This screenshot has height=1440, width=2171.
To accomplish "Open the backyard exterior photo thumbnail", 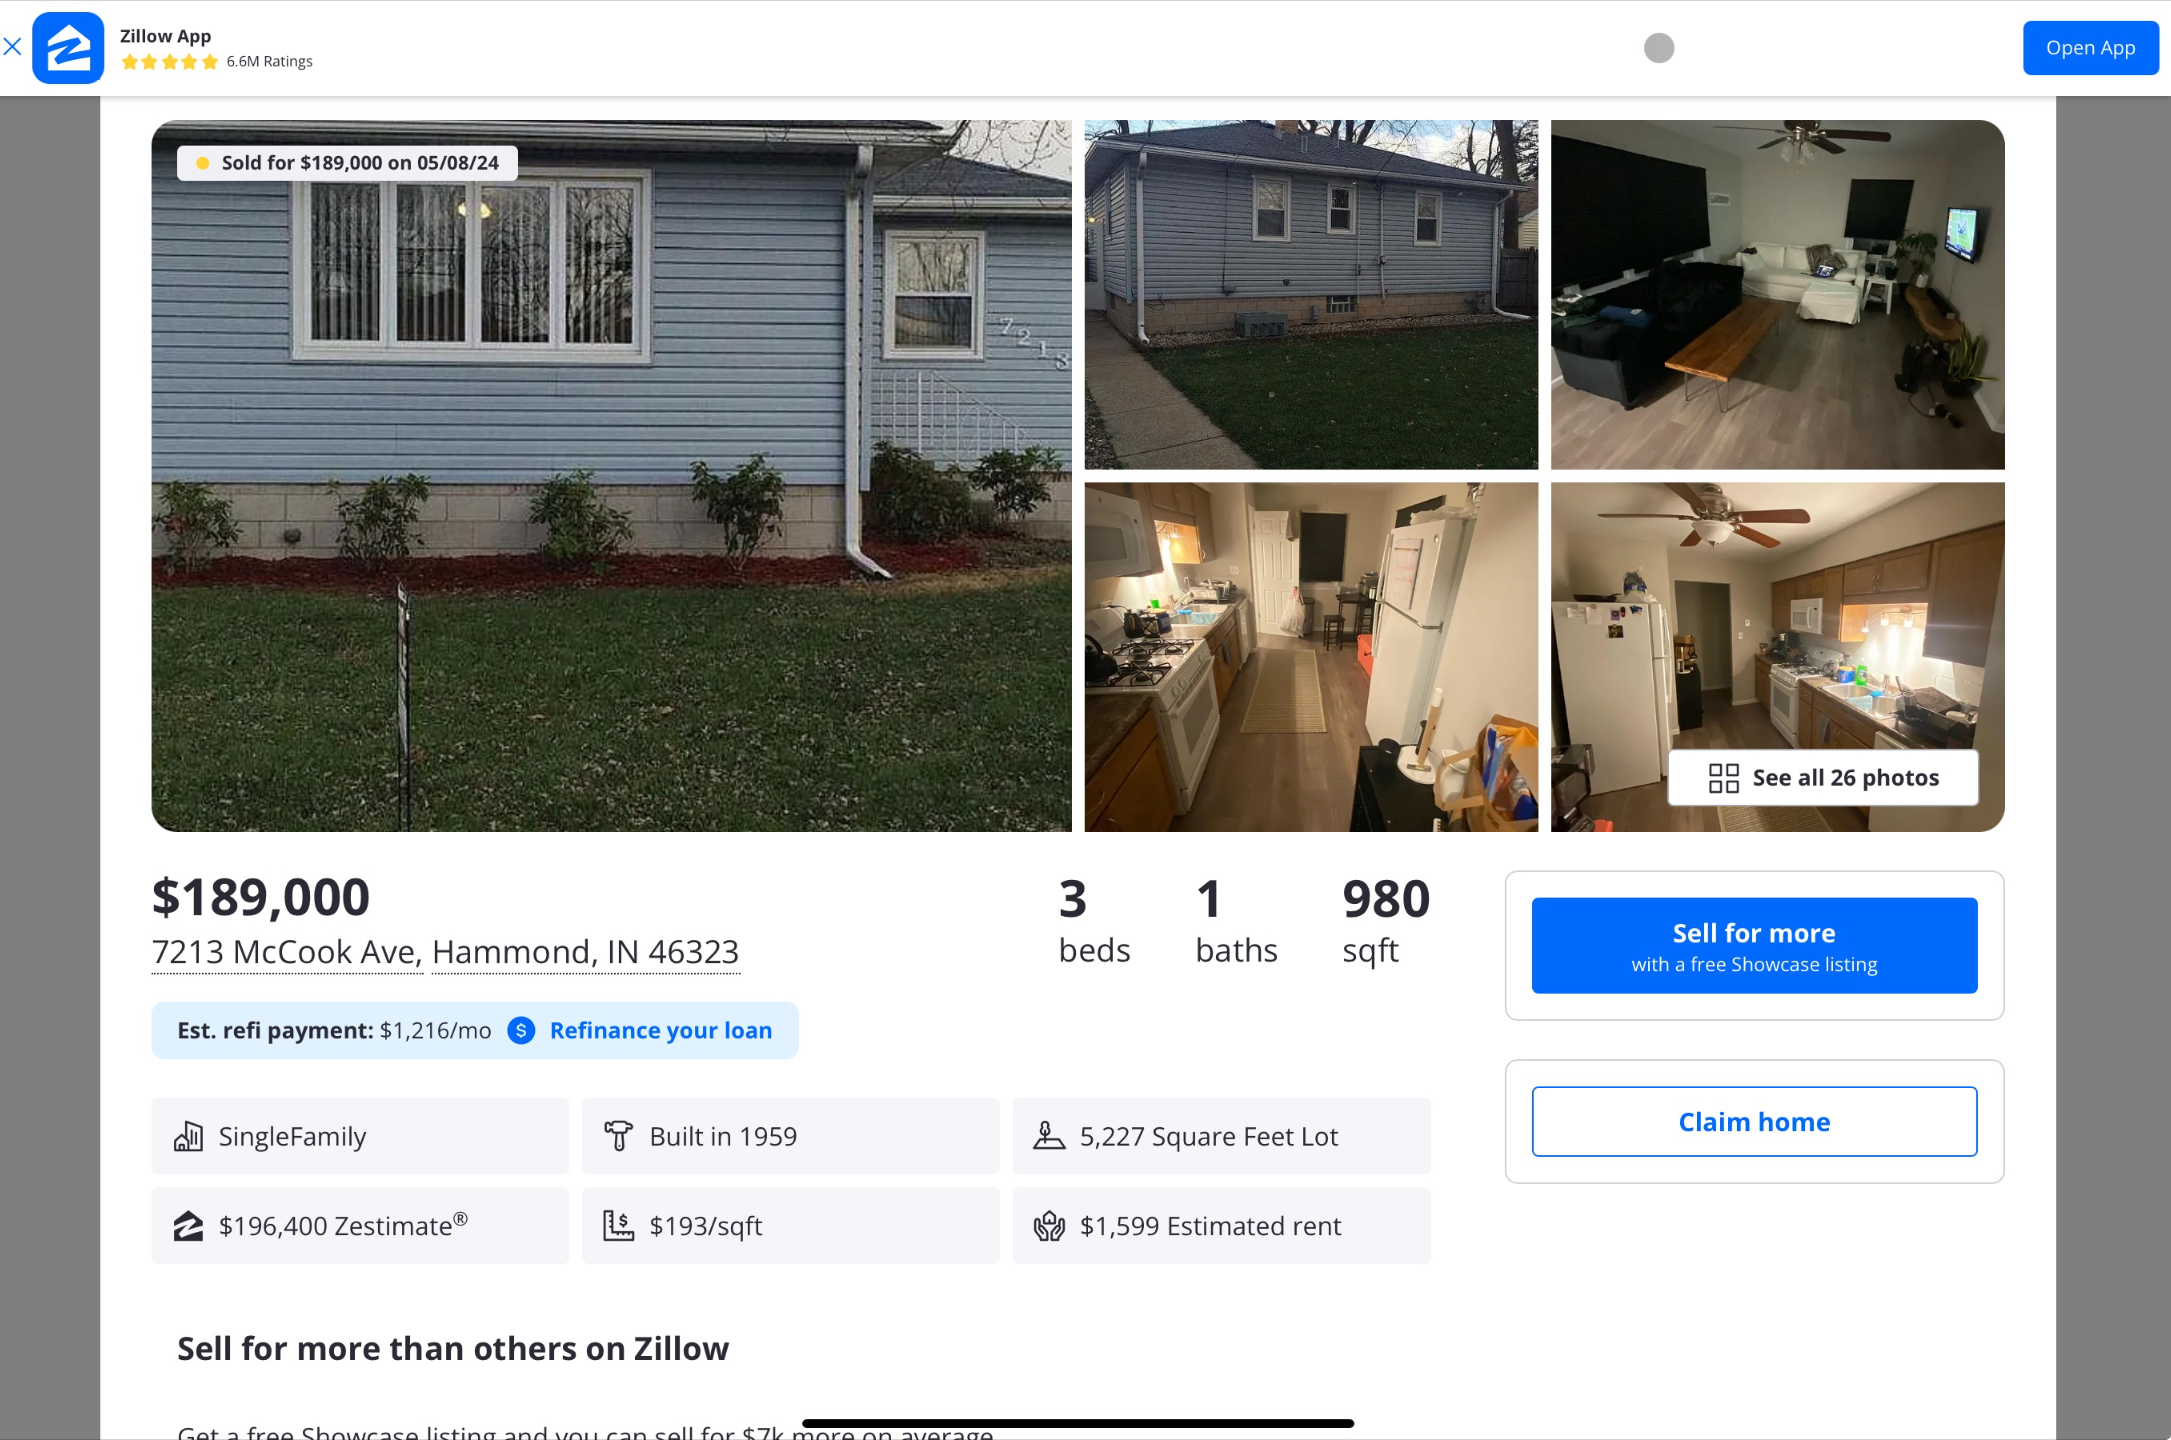I will coord(1311,295).
